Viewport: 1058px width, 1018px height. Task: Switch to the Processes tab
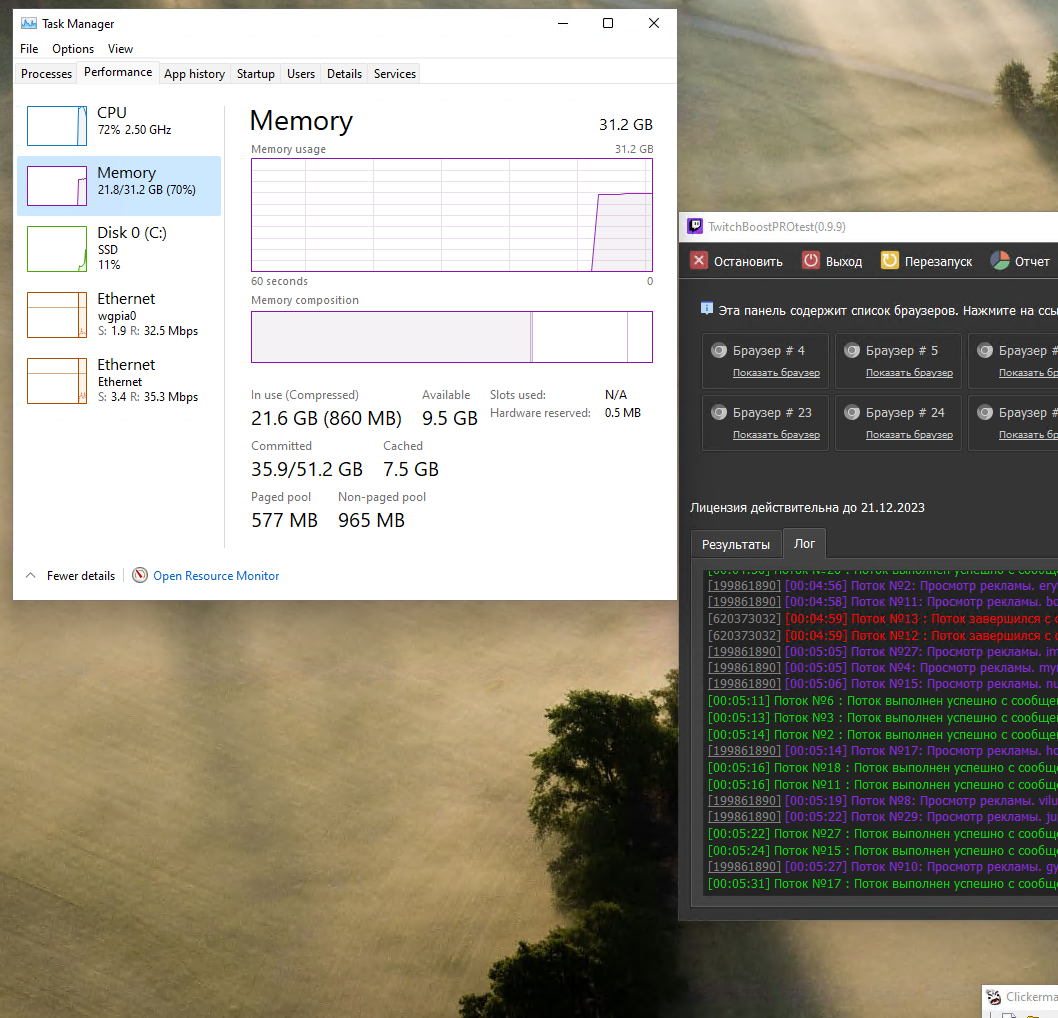click(x=46, y=74)
